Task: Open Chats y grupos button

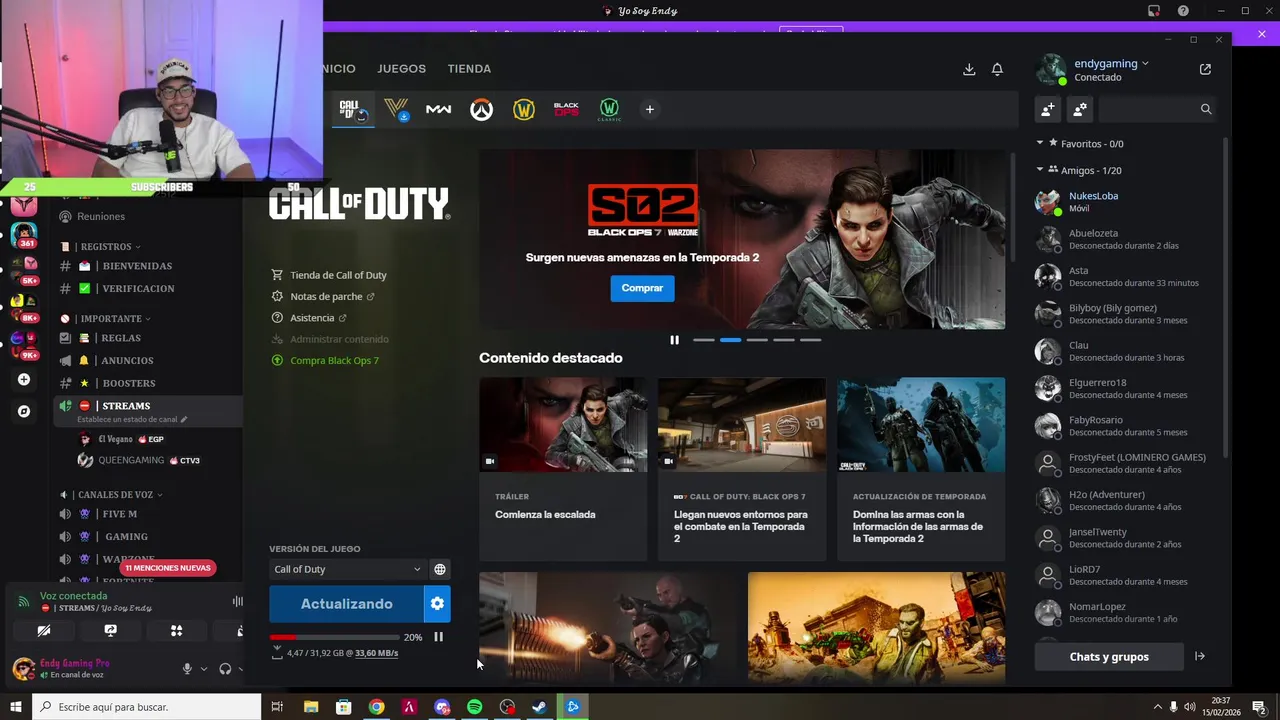Action: 1109,656
